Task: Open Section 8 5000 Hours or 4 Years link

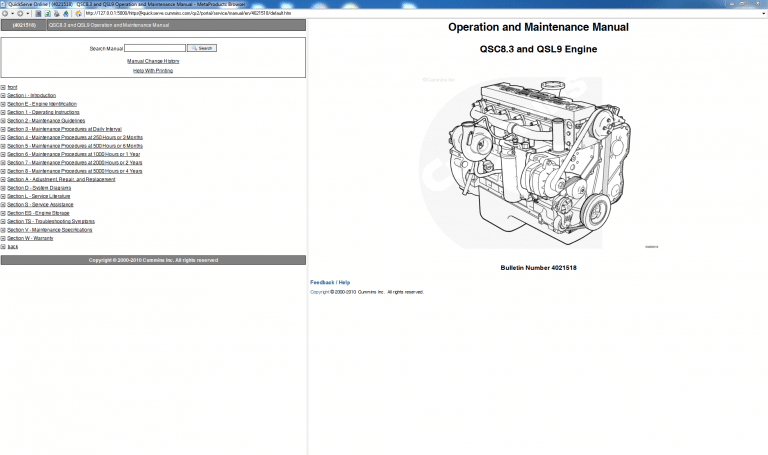Action: (74, 171)
